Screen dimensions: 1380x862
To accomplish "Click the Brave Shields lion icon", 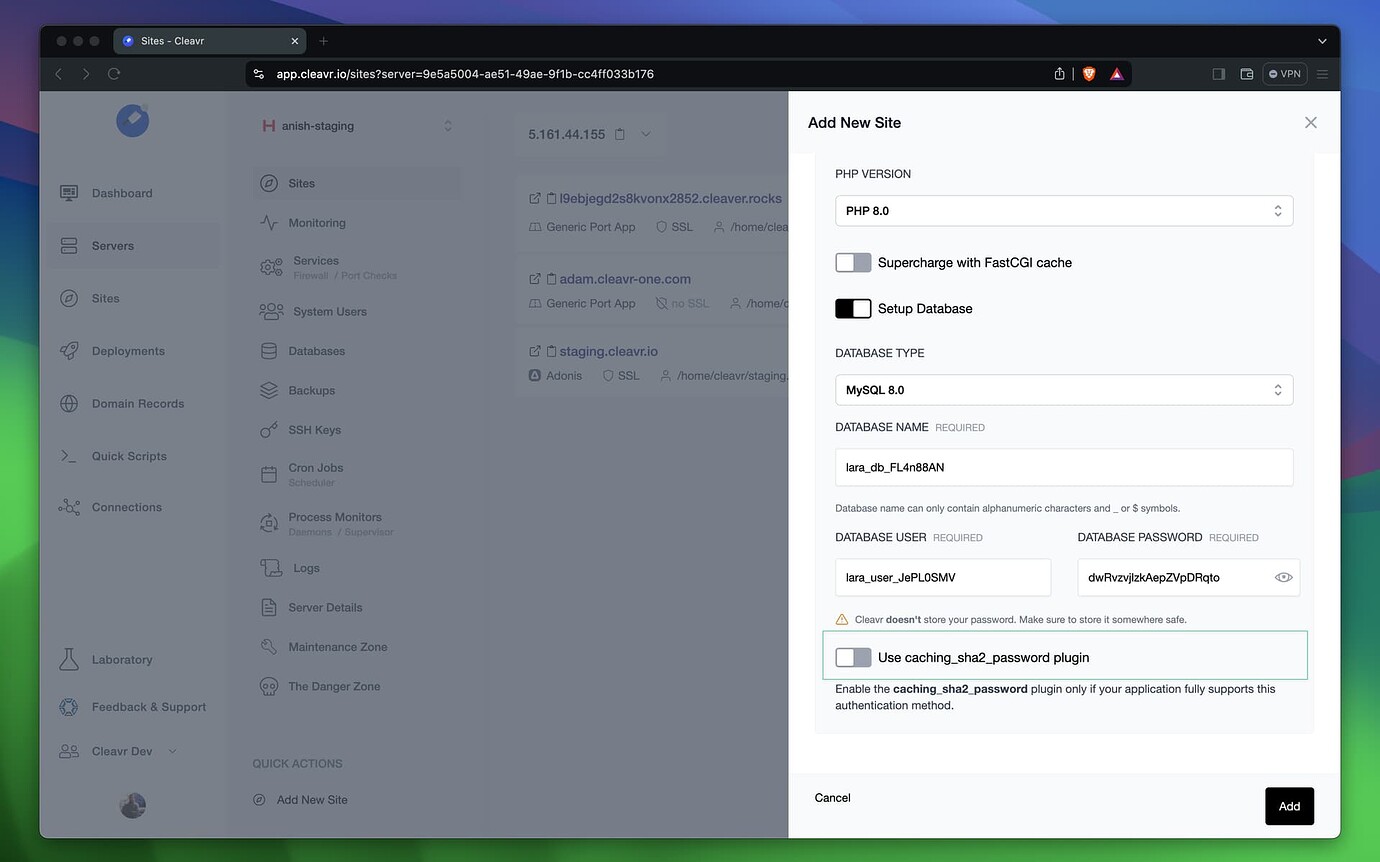I will [x=1089, y=74].
